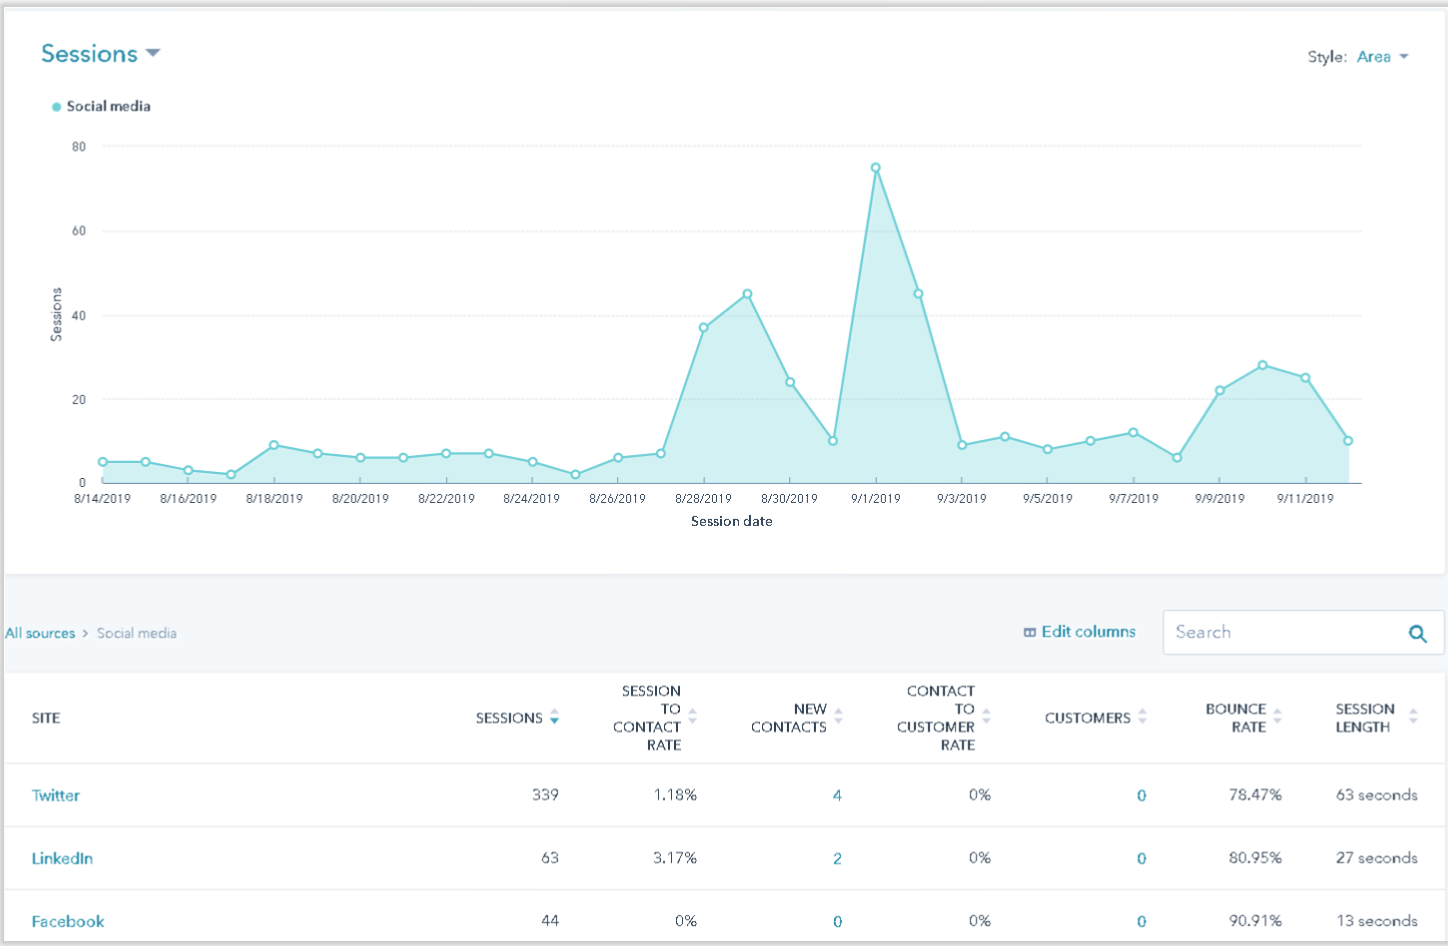The width and height of the screenshot is (1448, 946).
Task: Click the Twitter sessions count 339
Action: click(x=545, y=795)
